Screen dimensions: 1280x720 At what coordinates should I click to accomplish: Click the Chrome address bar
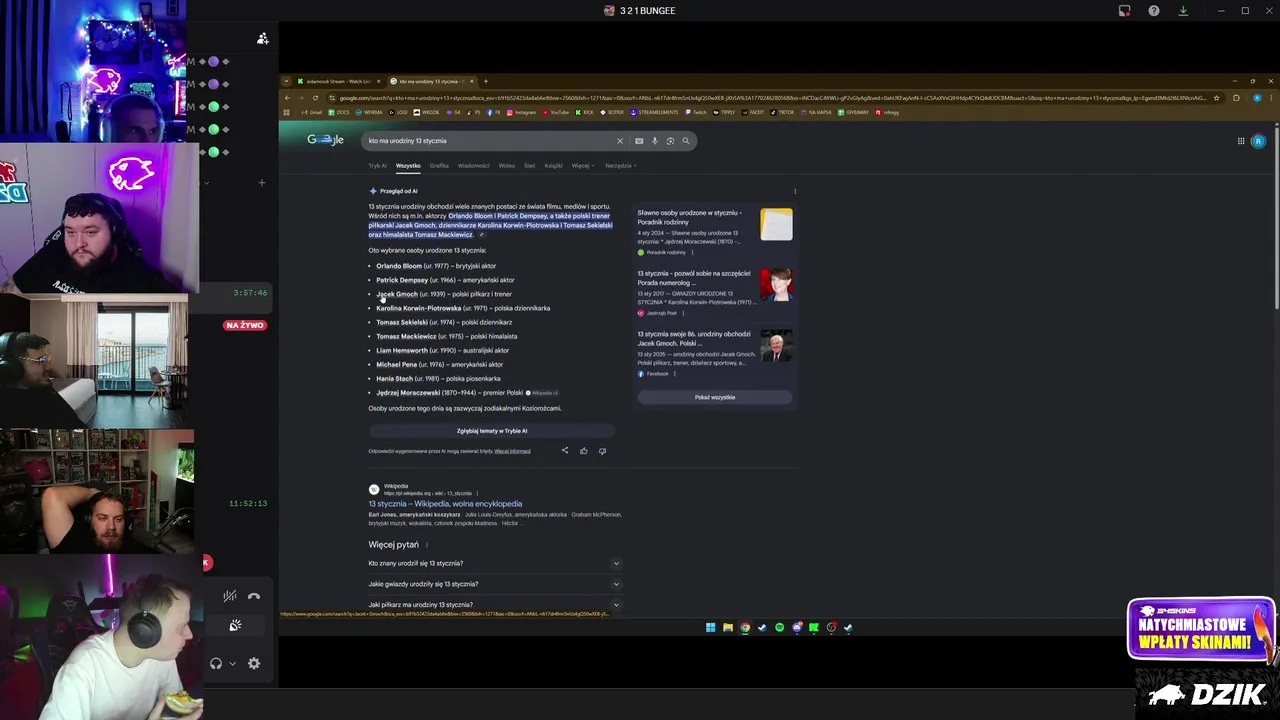tap(770, 98)
